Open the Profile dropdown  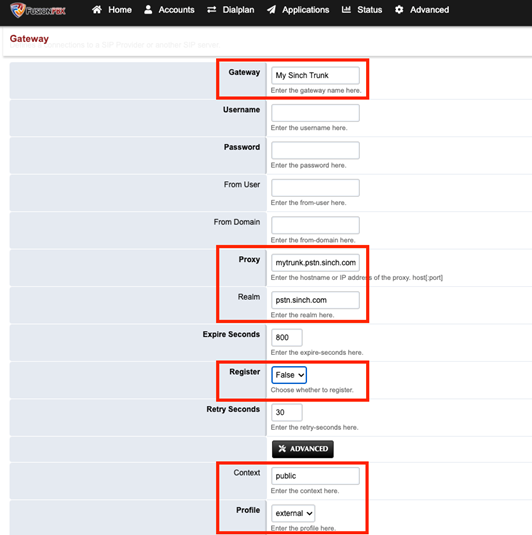(x=293, y=514)
